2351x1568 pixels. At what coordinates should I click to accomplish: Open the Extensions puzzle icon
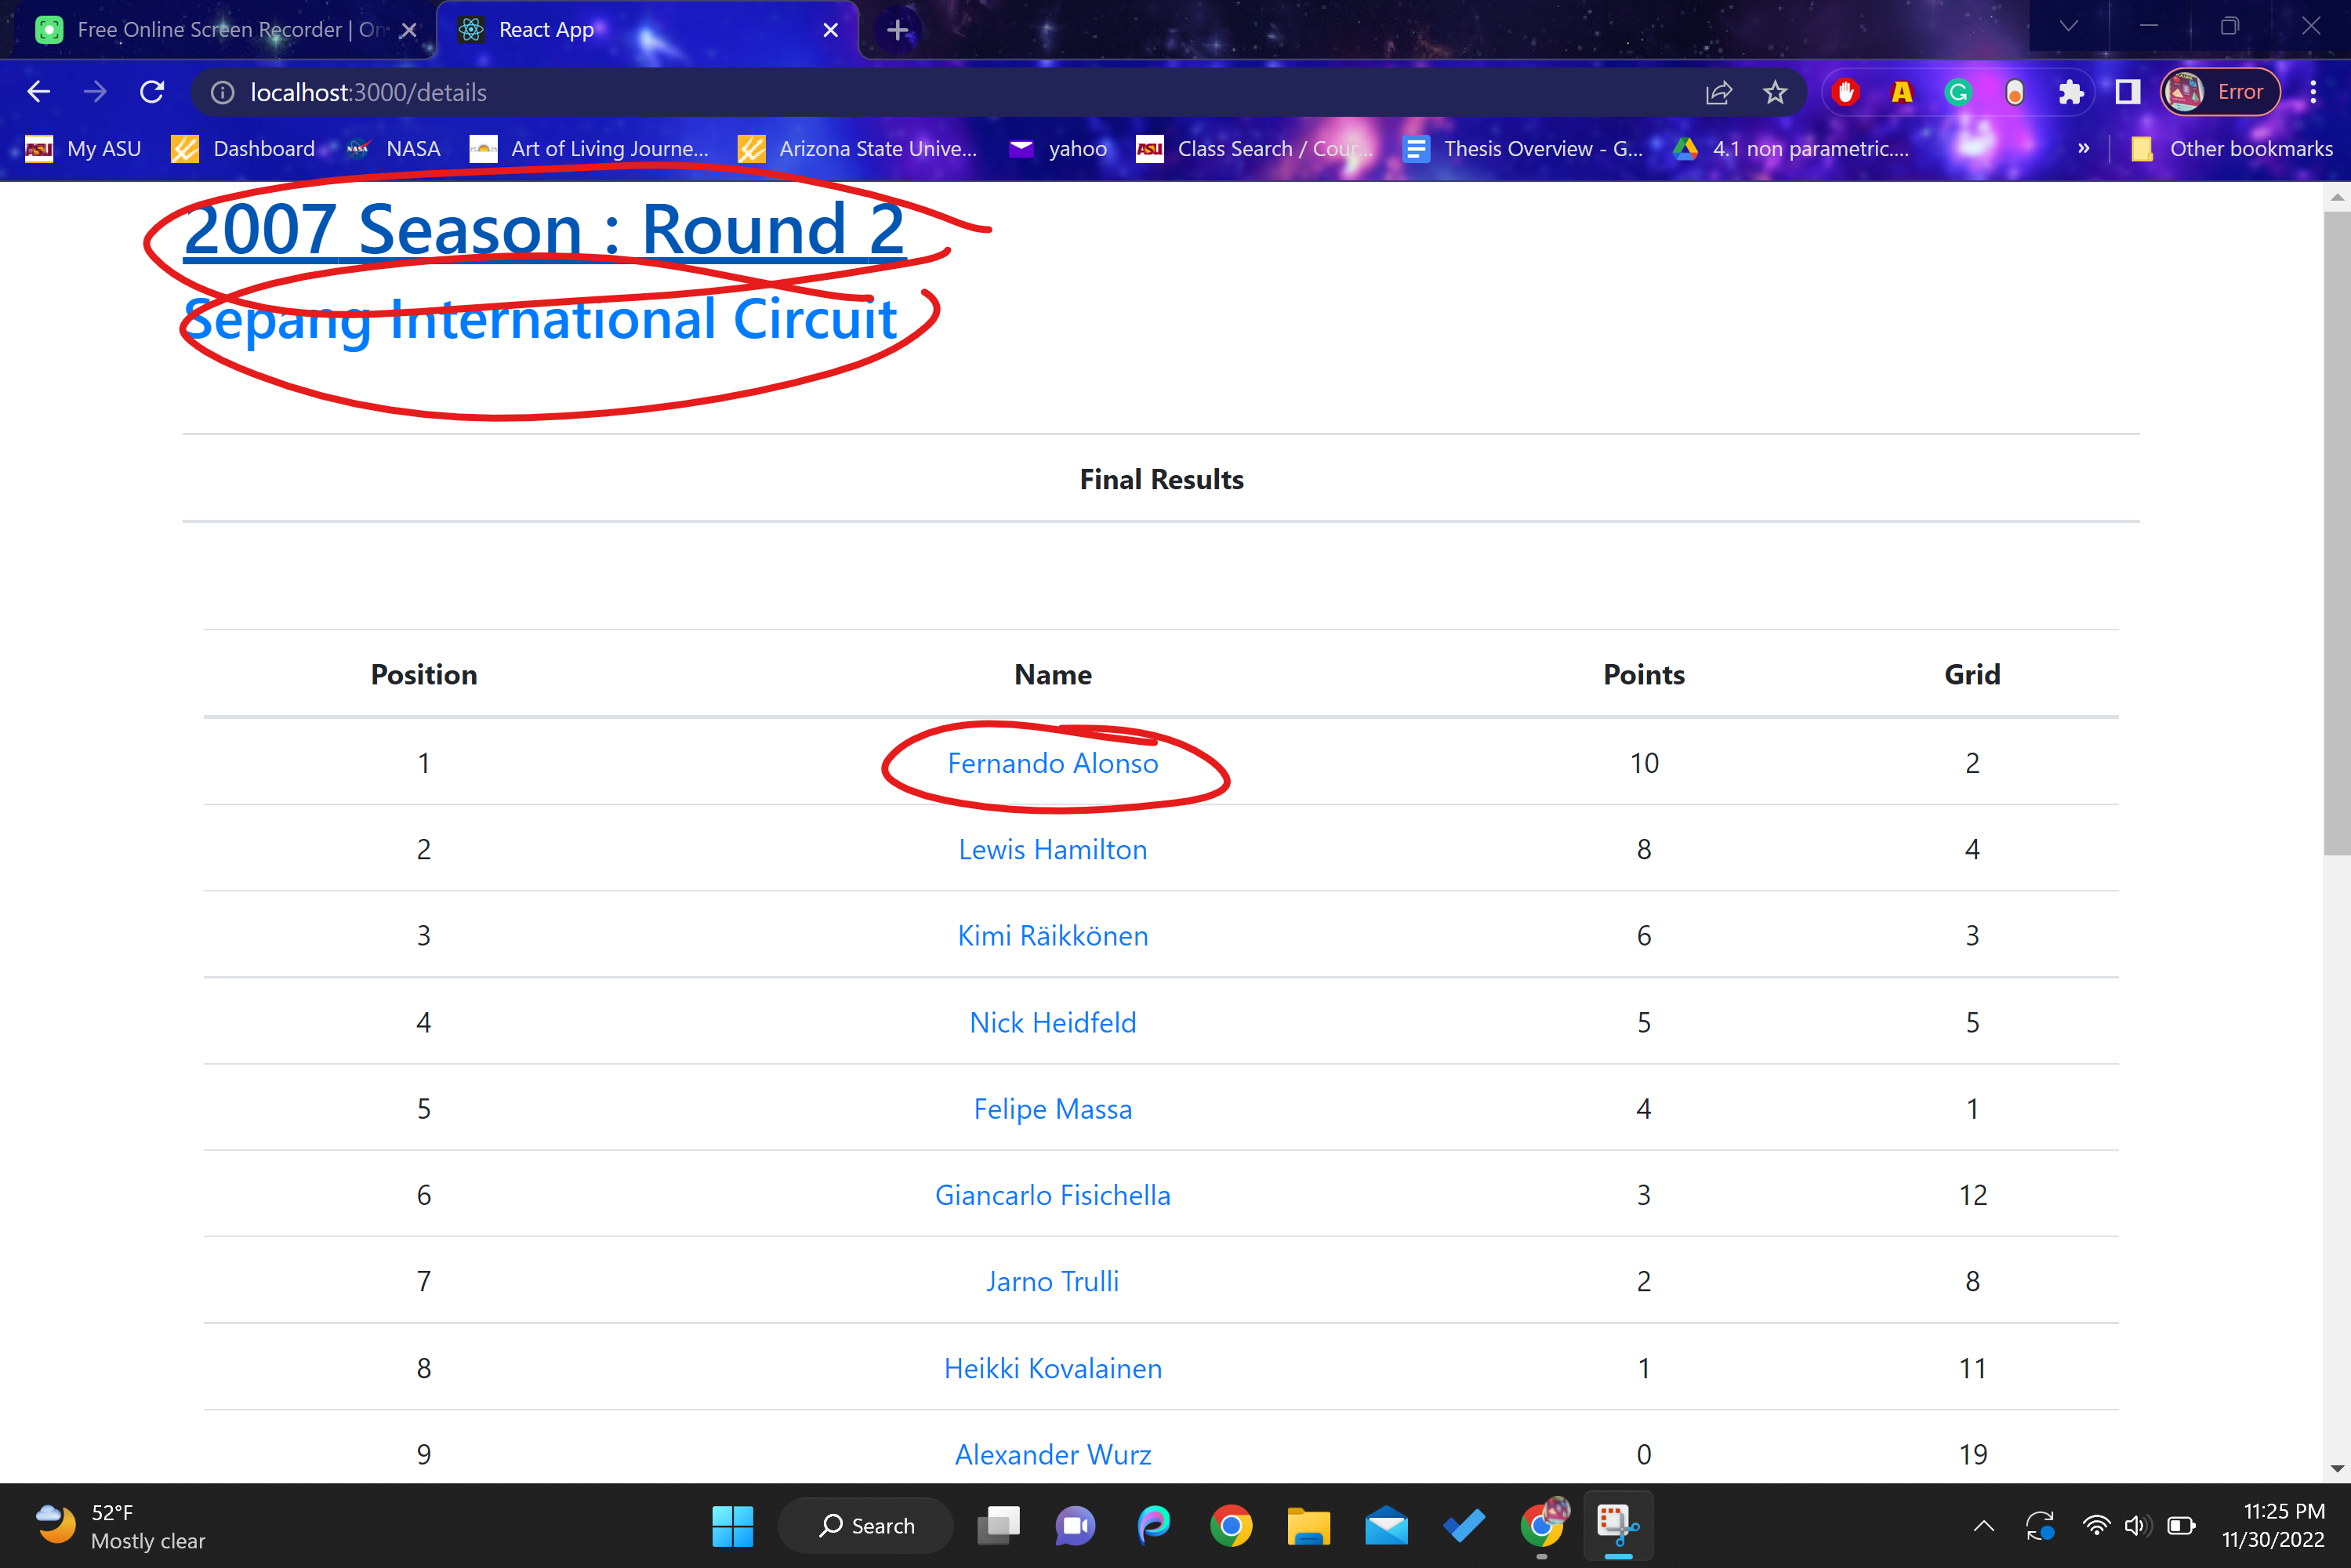tap(2071, 92)
